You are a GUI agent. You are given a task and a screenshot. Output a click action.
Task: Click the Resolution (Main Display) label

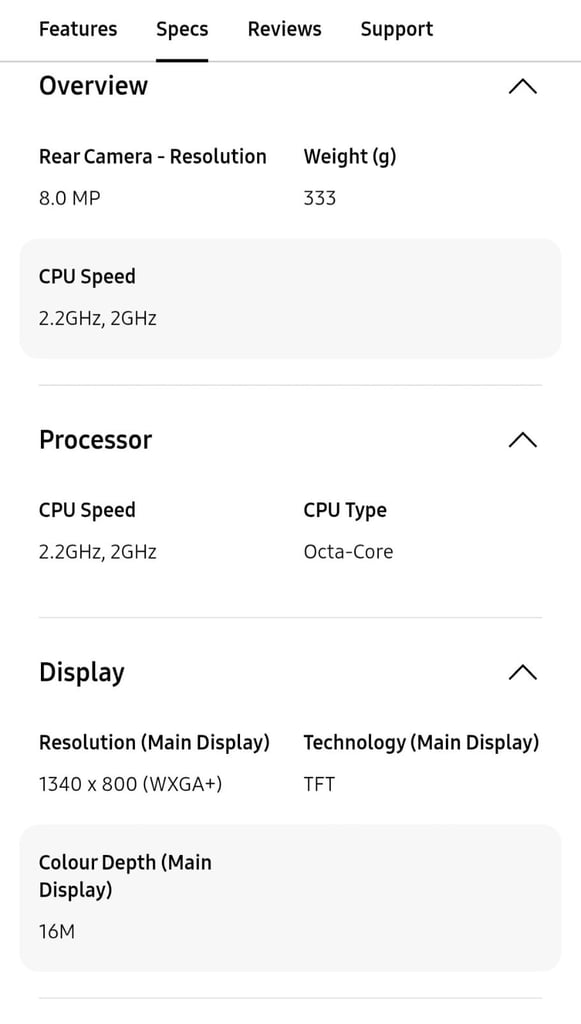[154, 743]
